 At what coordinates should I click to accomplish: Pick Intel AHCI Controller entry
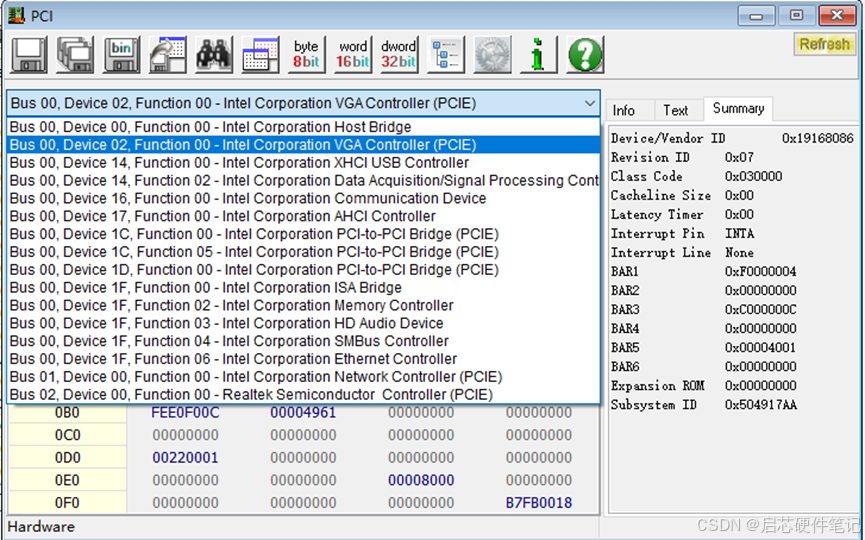coord(303,216)
